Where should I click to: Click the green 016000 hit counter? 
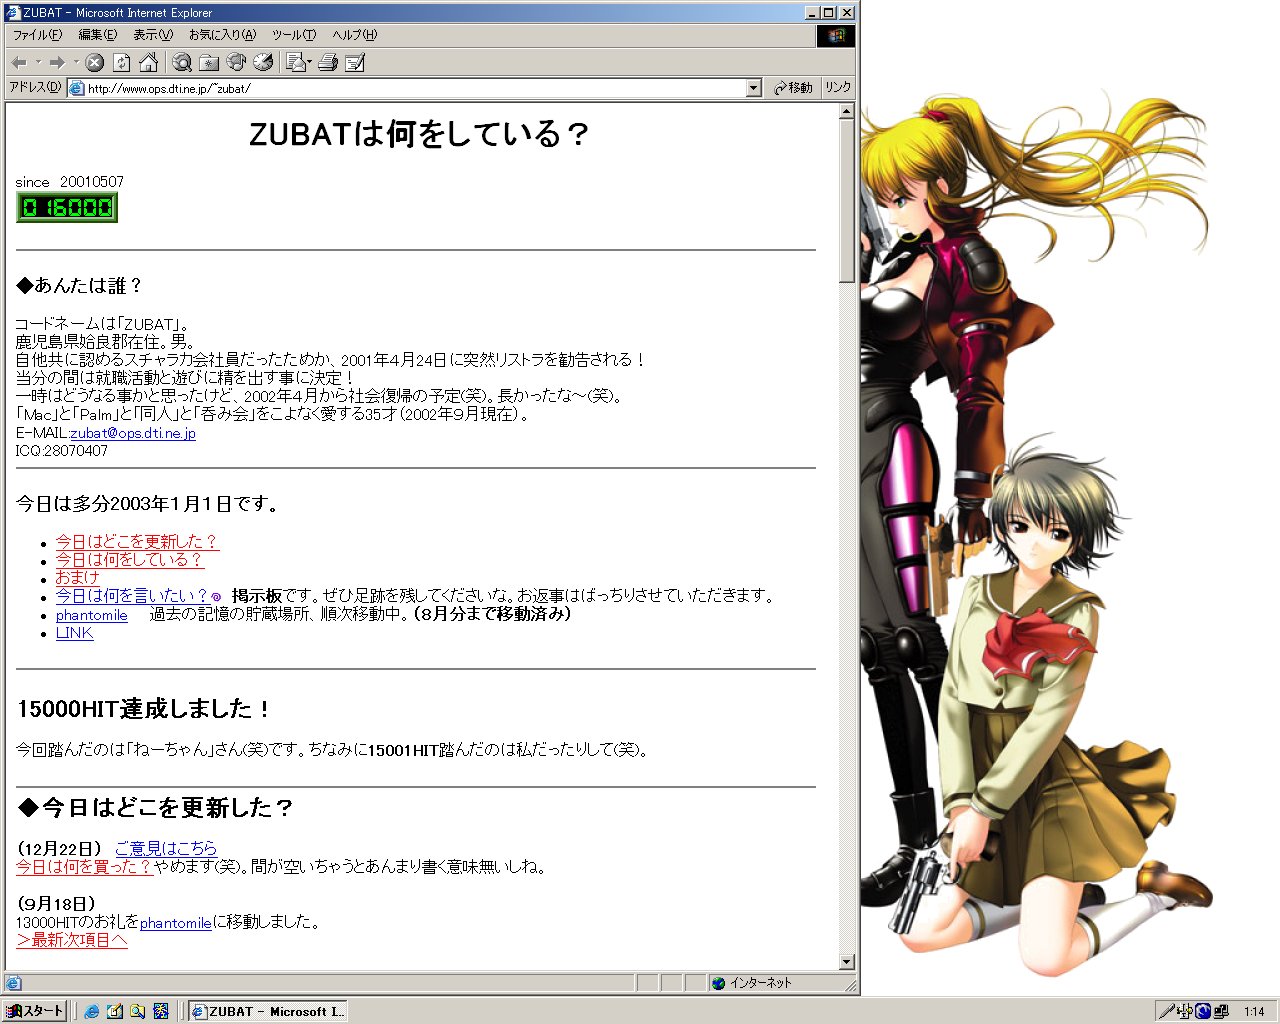click(67, 208)
